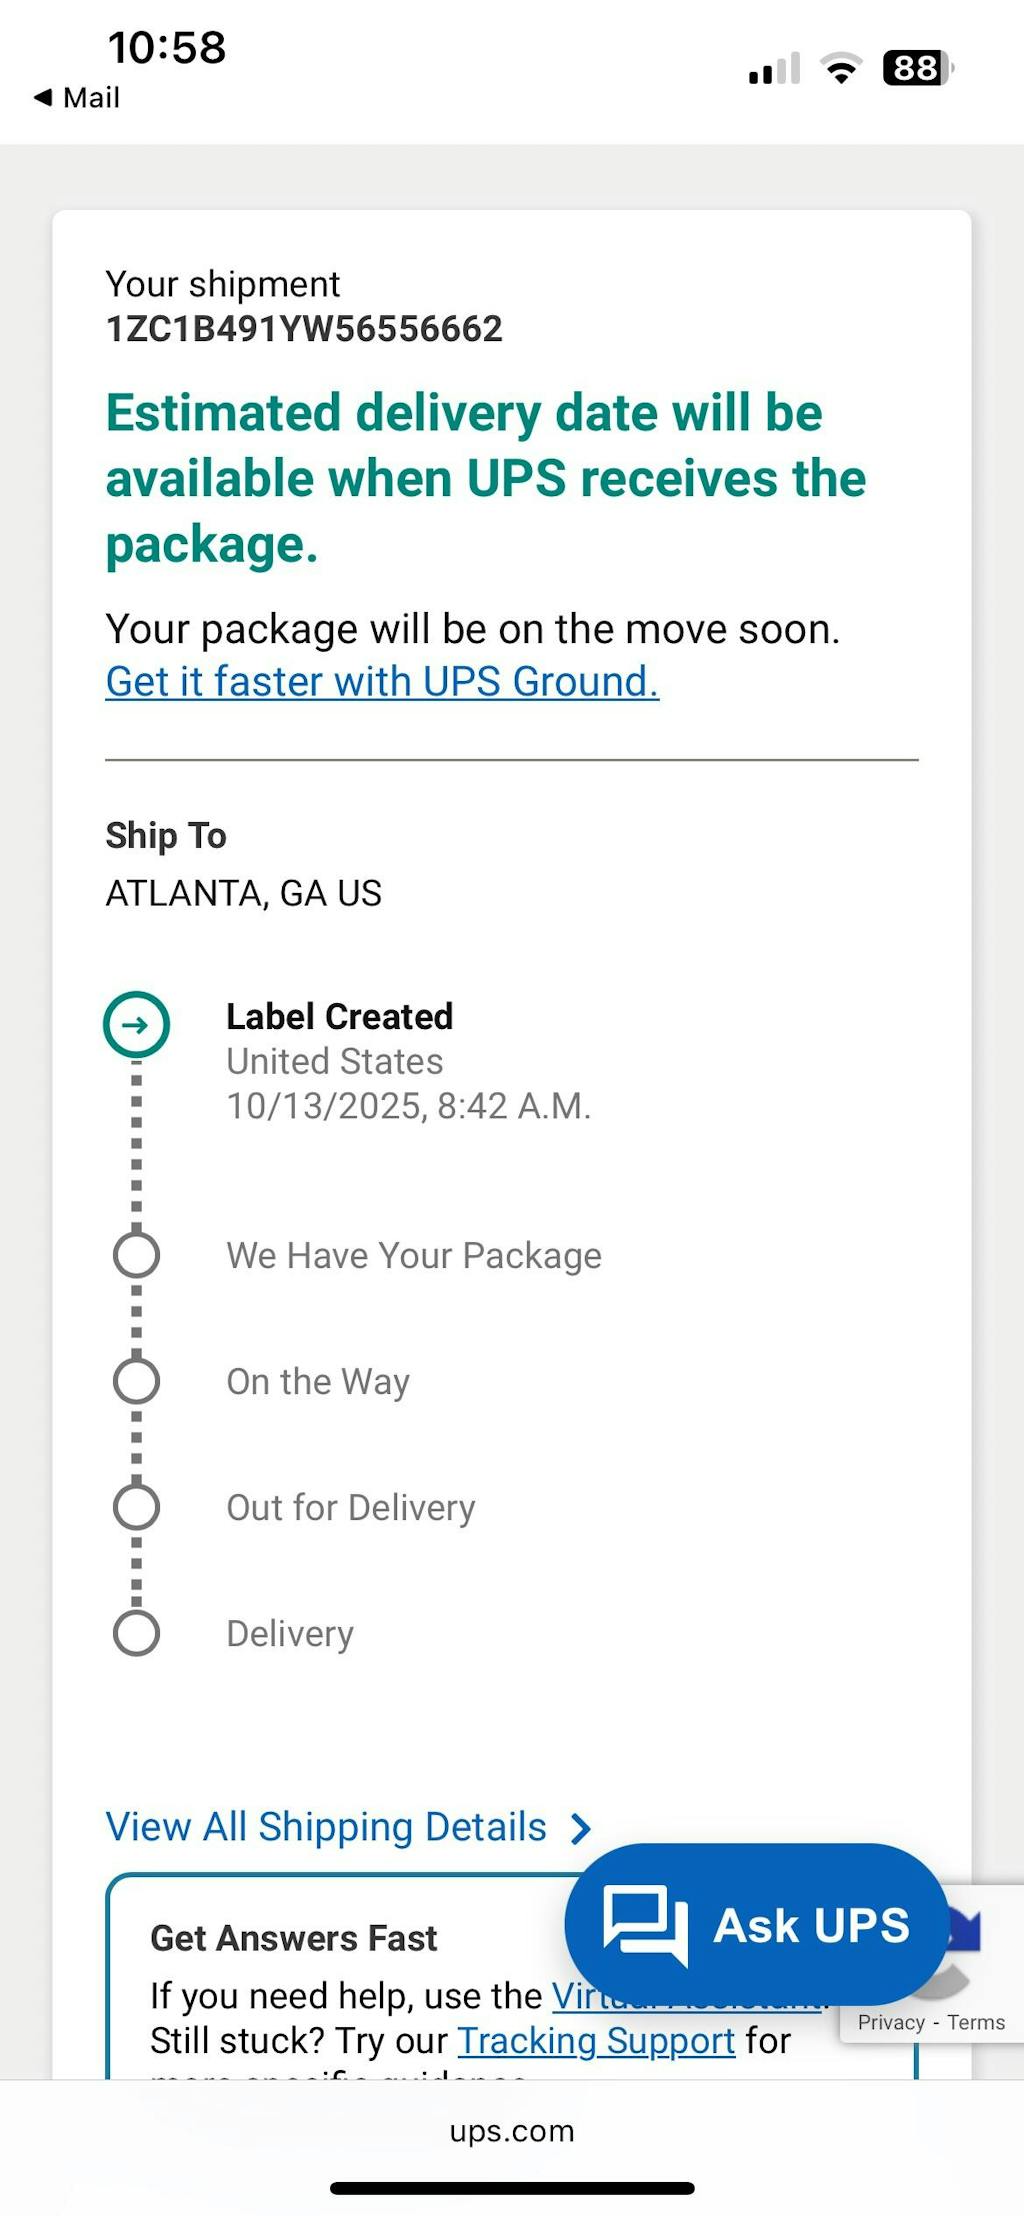Tap the chat bubble icon in Ask UPS
1024x2216 pixels.
[x=645, y=1924]
